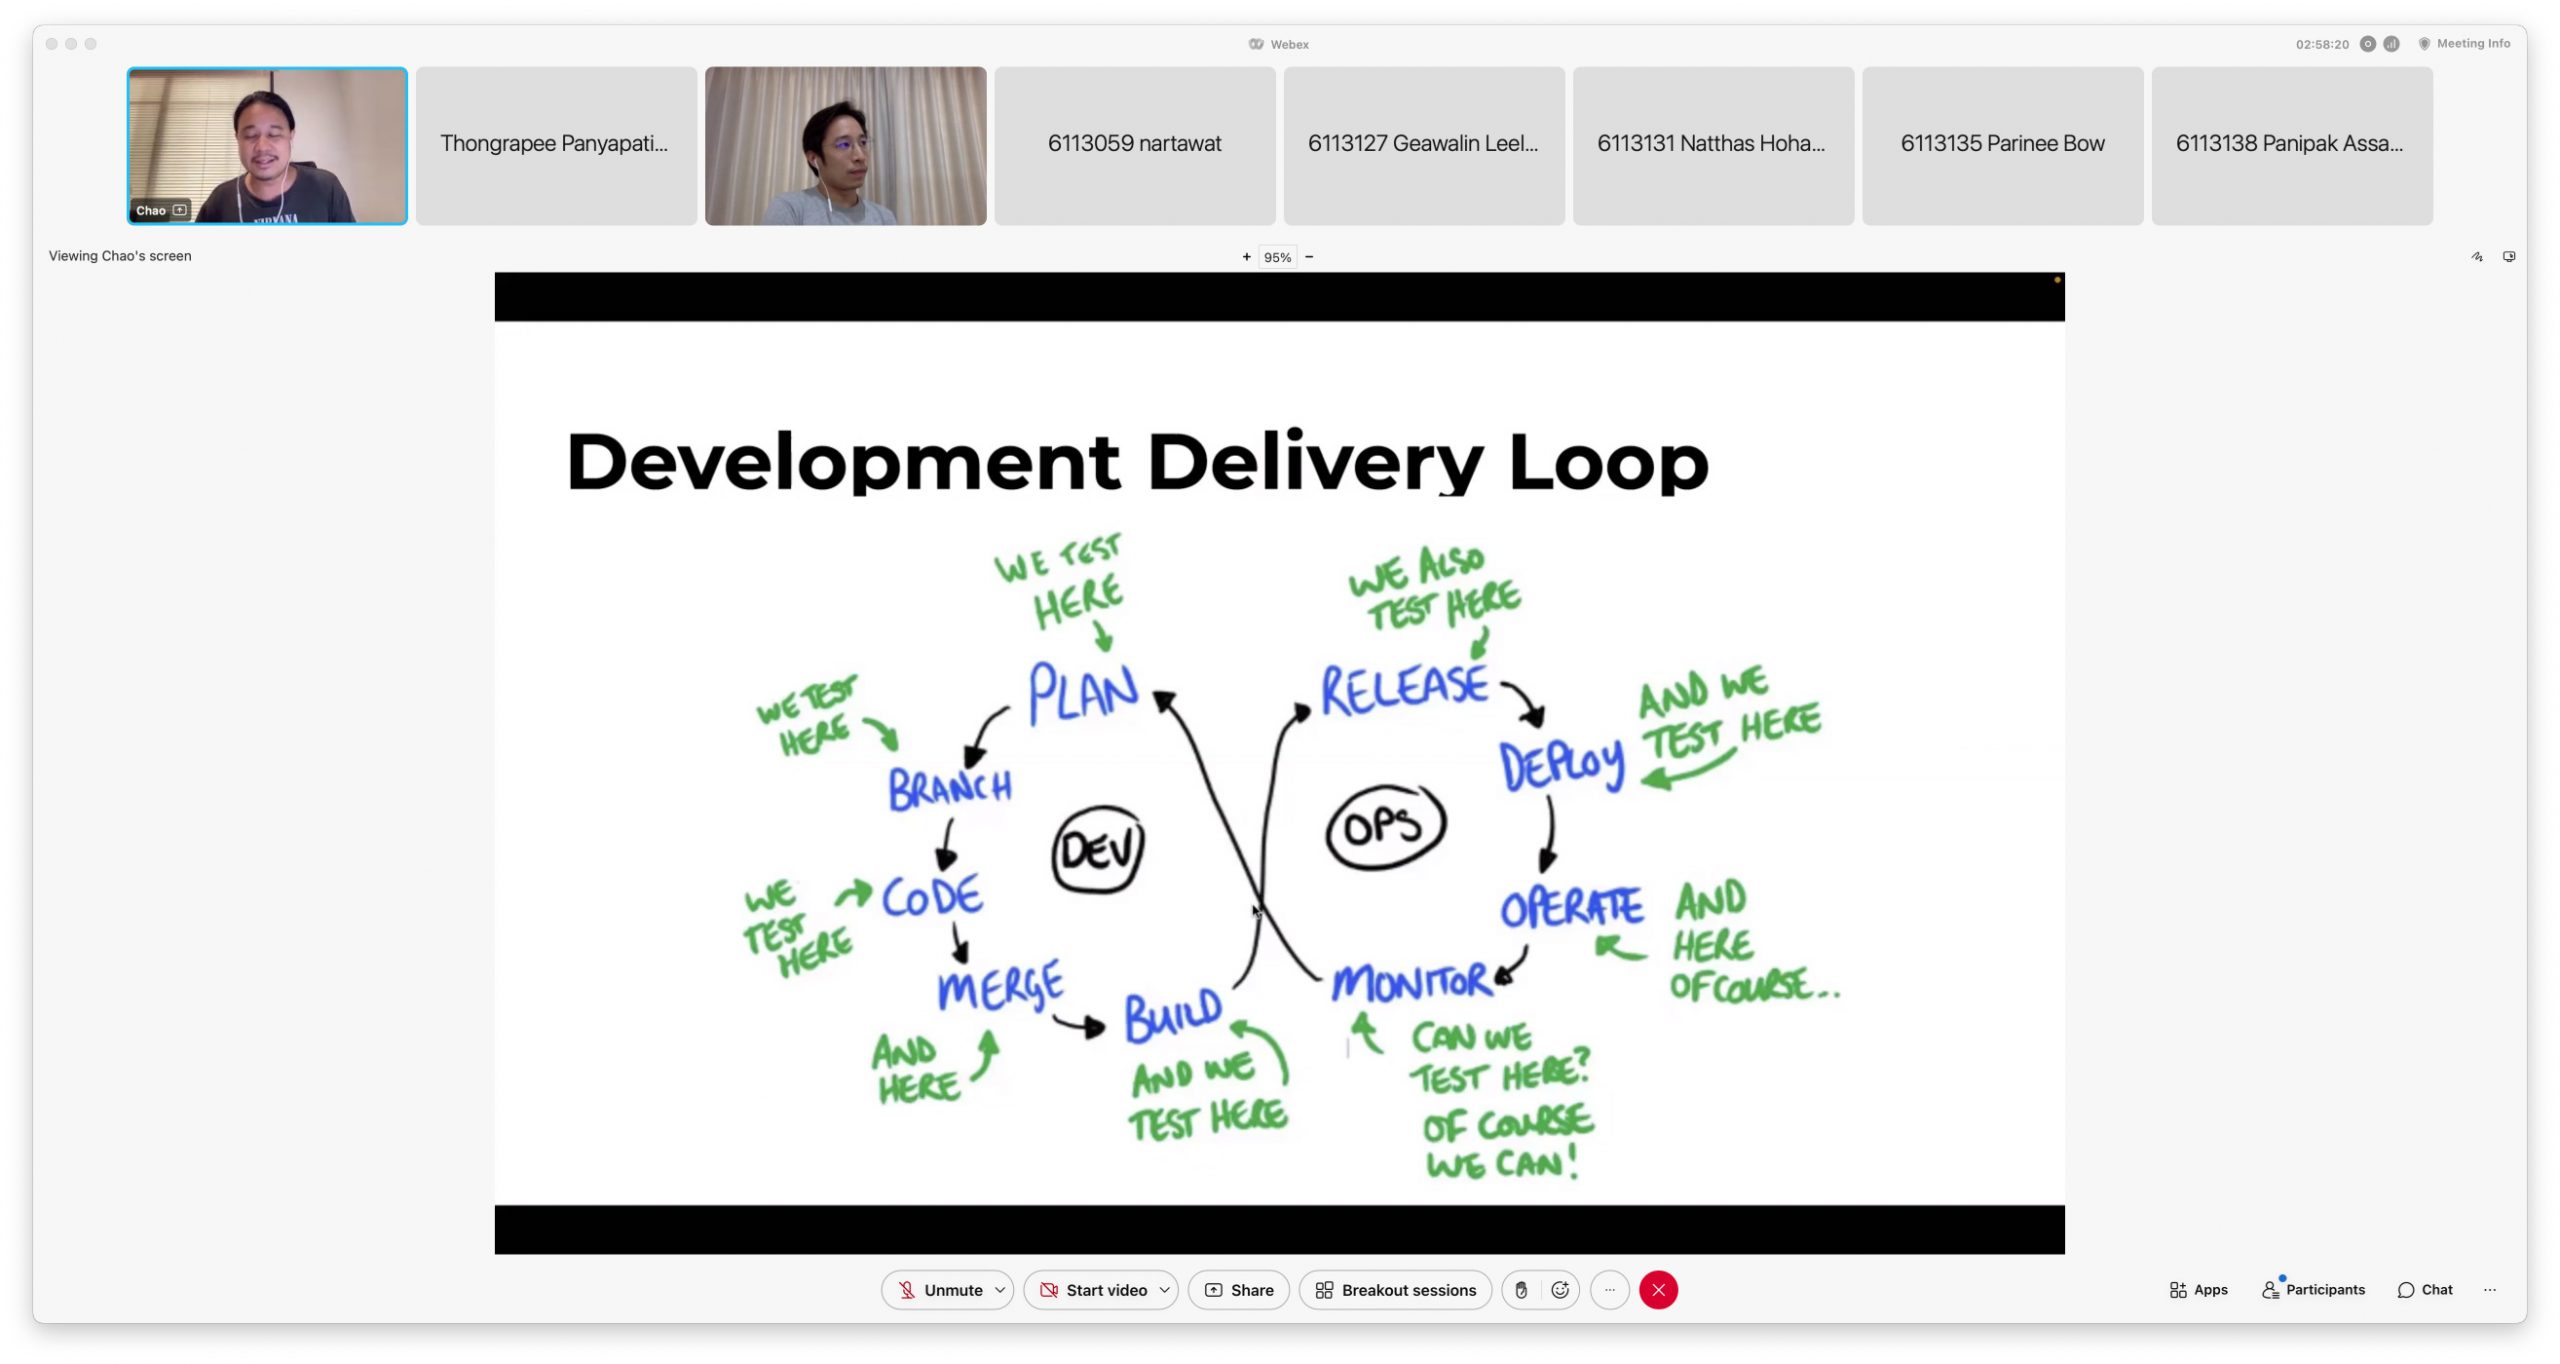Screen dimensions: 2560x1364
Task: Click the recording indicator icon
Action: tap(2367, 44)
